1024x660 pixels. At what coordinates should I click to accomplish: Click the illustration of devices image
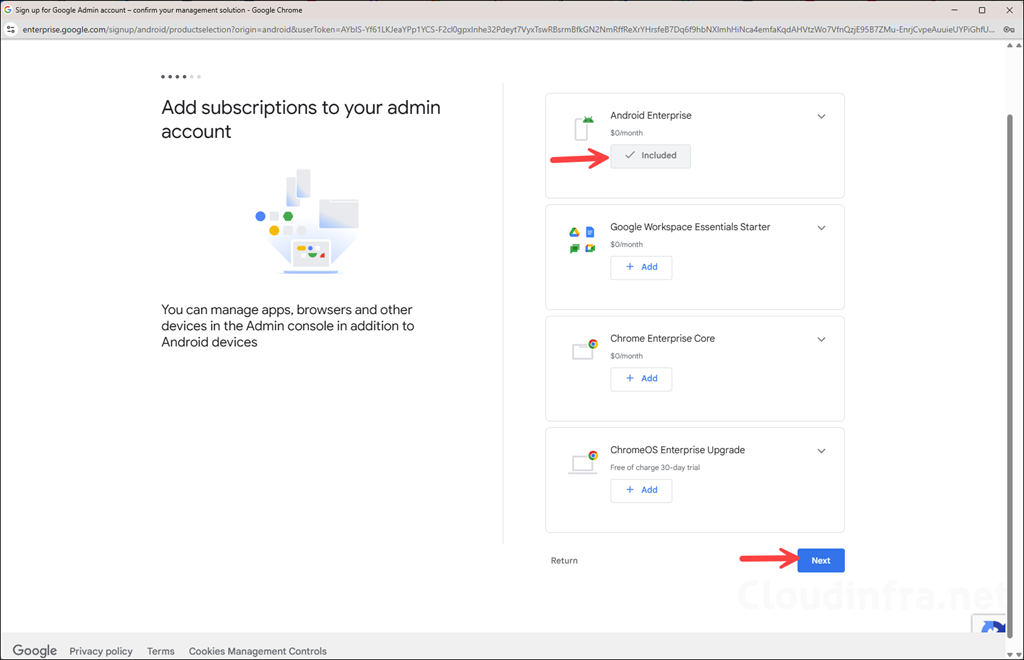click(307, 221)
